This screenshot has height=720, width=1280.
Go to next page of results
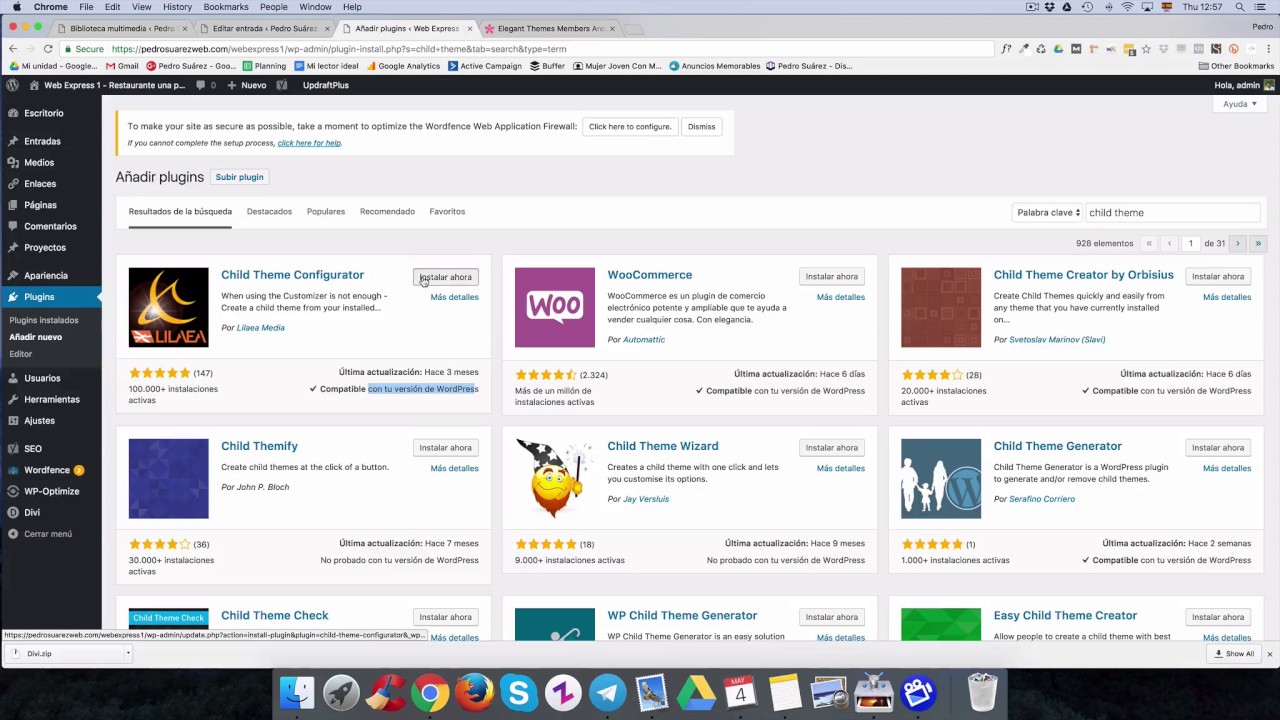coord(1237,243)
